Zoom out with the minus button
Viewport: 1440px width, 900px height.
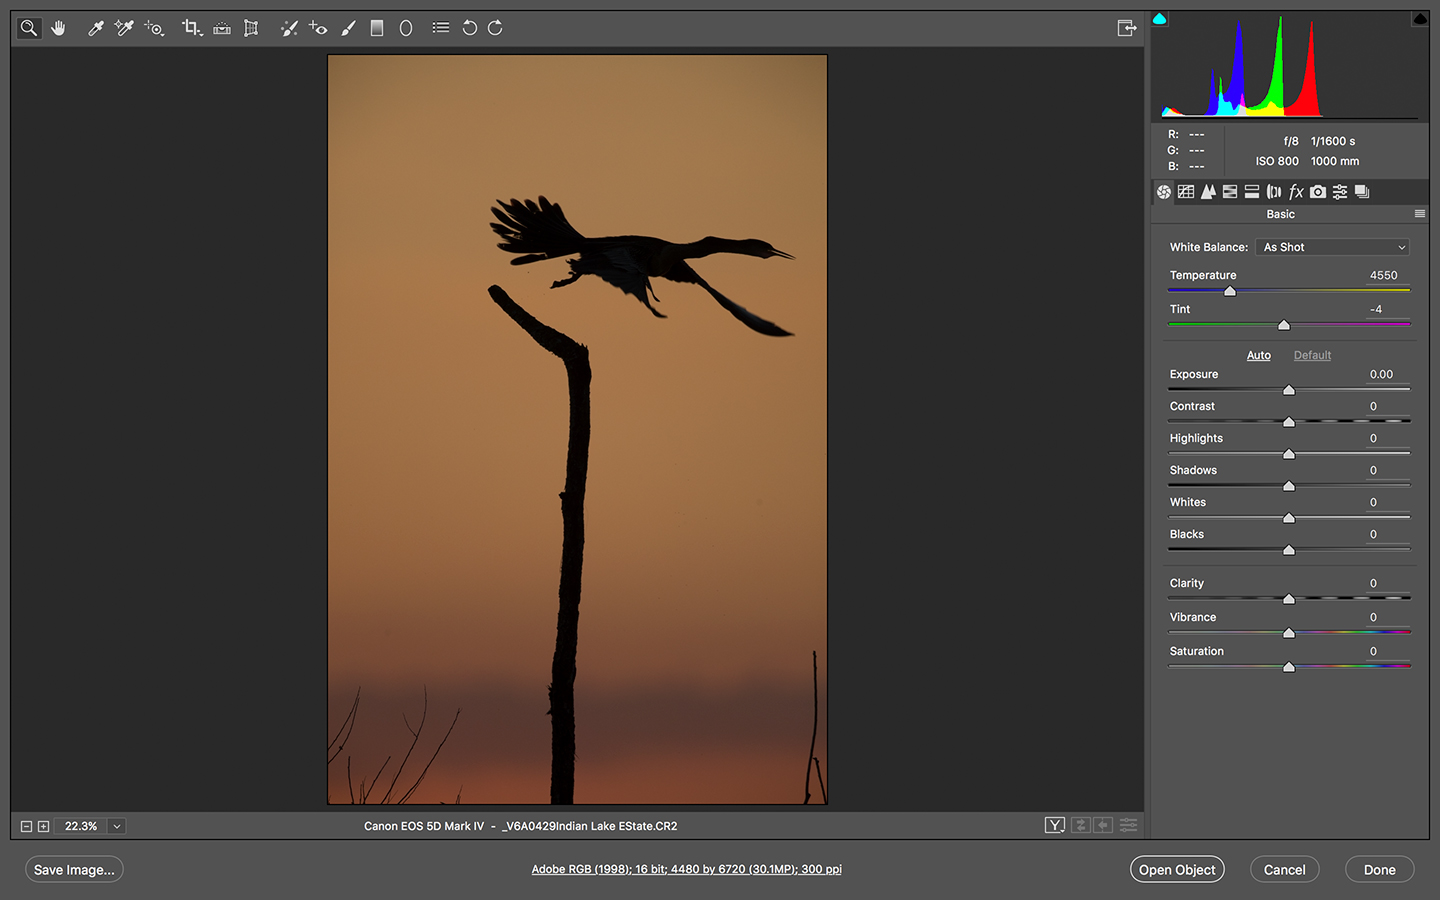pyautogui.click(x=27, y=826)
